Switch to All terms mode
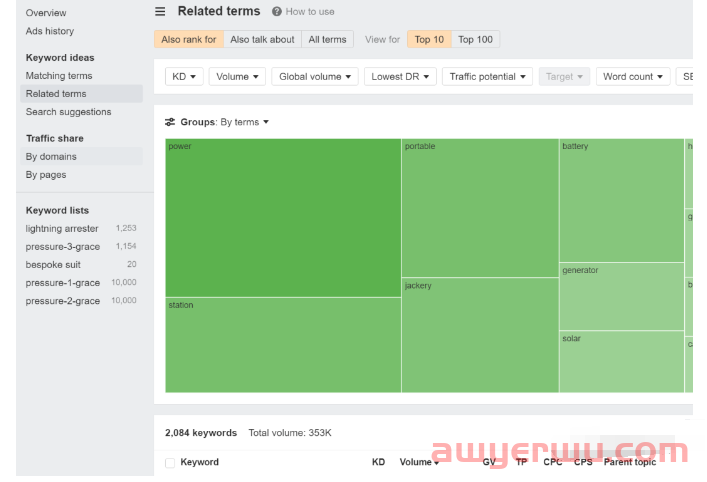Screen dimensions: 707x482 click(327, 39)
